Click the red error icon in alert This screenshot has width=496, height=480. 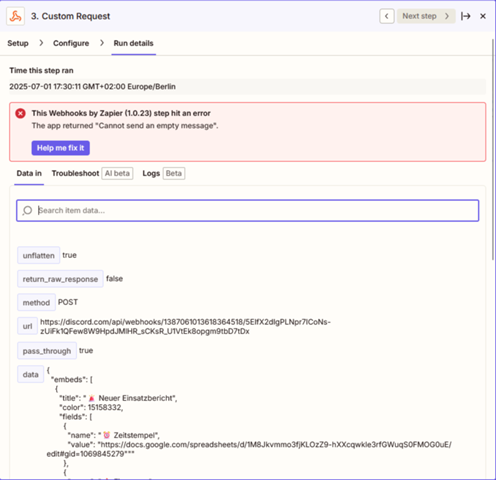tap(20, 113)
